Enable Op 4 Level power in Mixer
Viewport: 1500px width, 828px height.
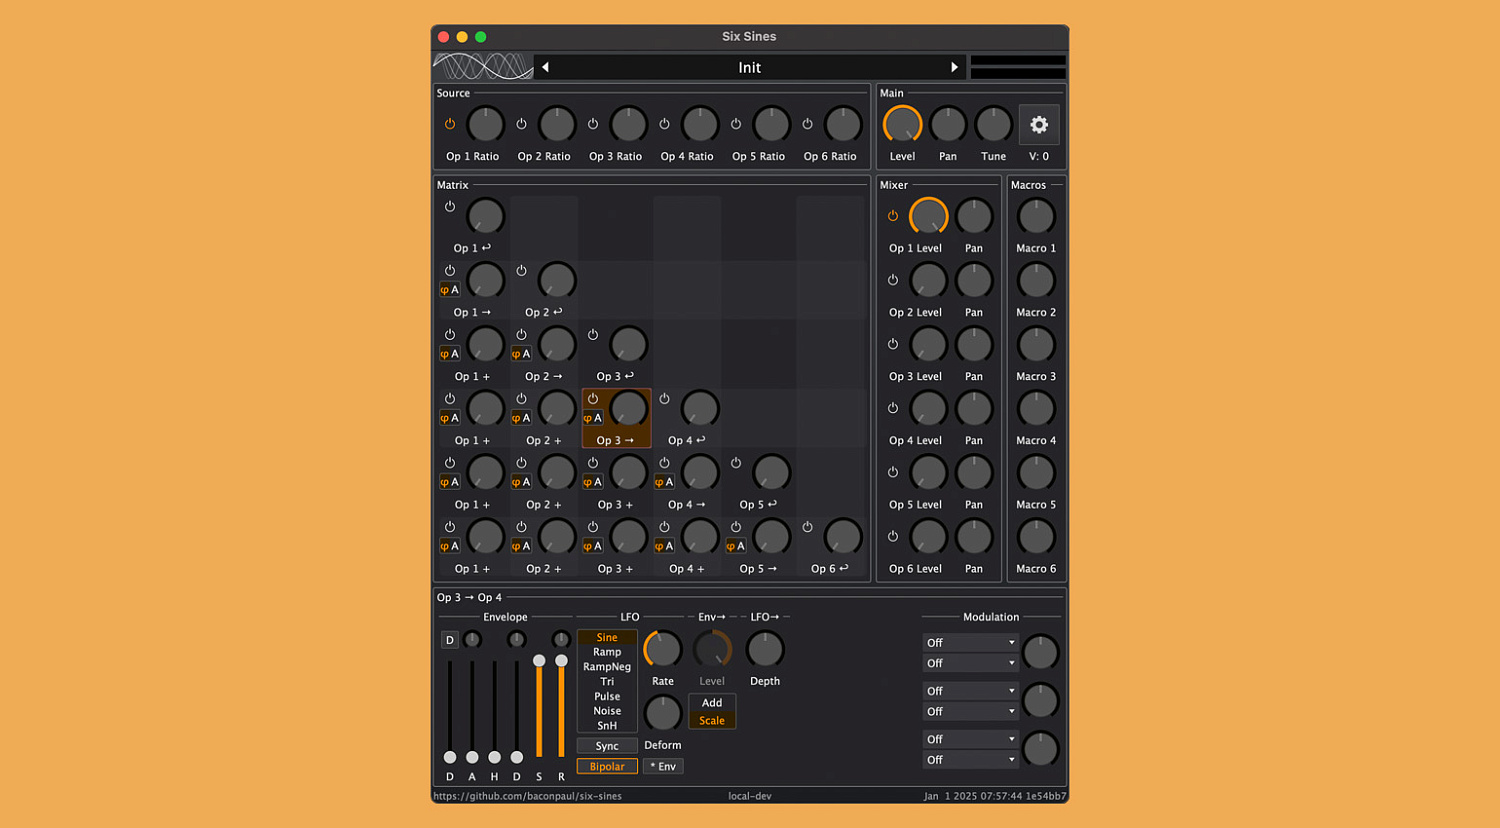point(893,408)
